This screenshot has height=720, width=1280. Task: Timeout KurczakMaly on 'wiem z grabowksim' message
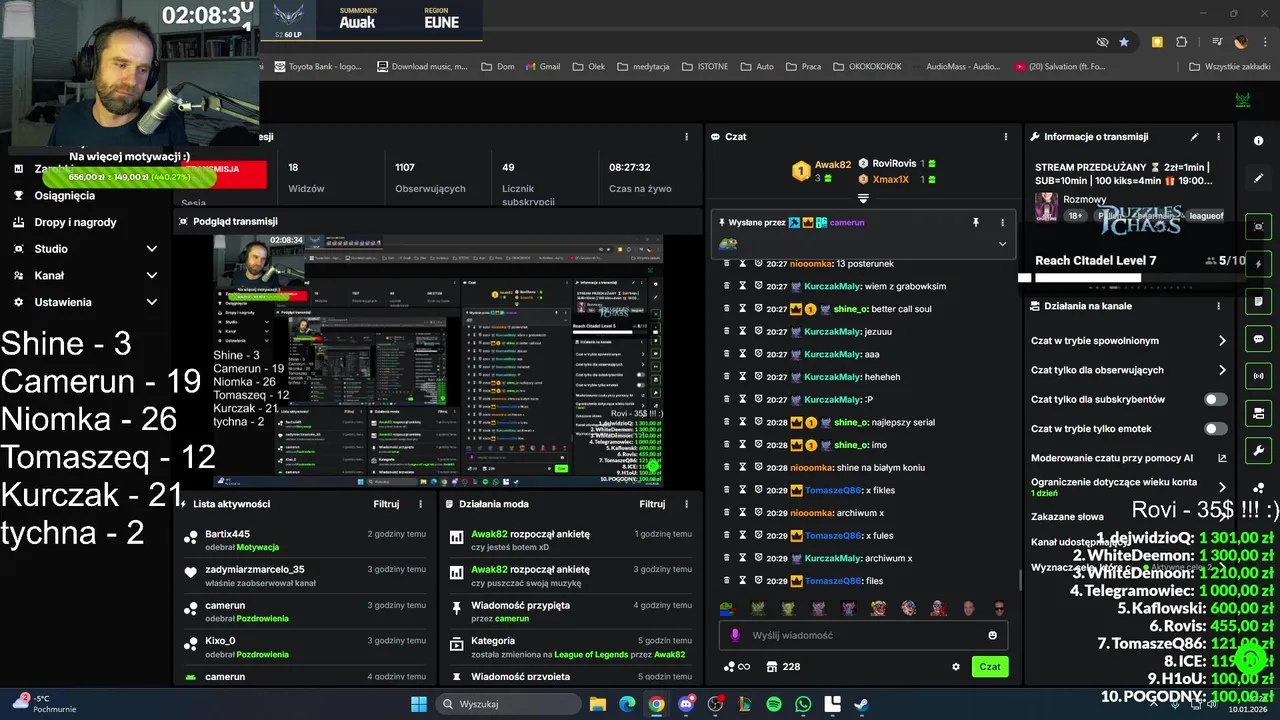tap(743, 286)
